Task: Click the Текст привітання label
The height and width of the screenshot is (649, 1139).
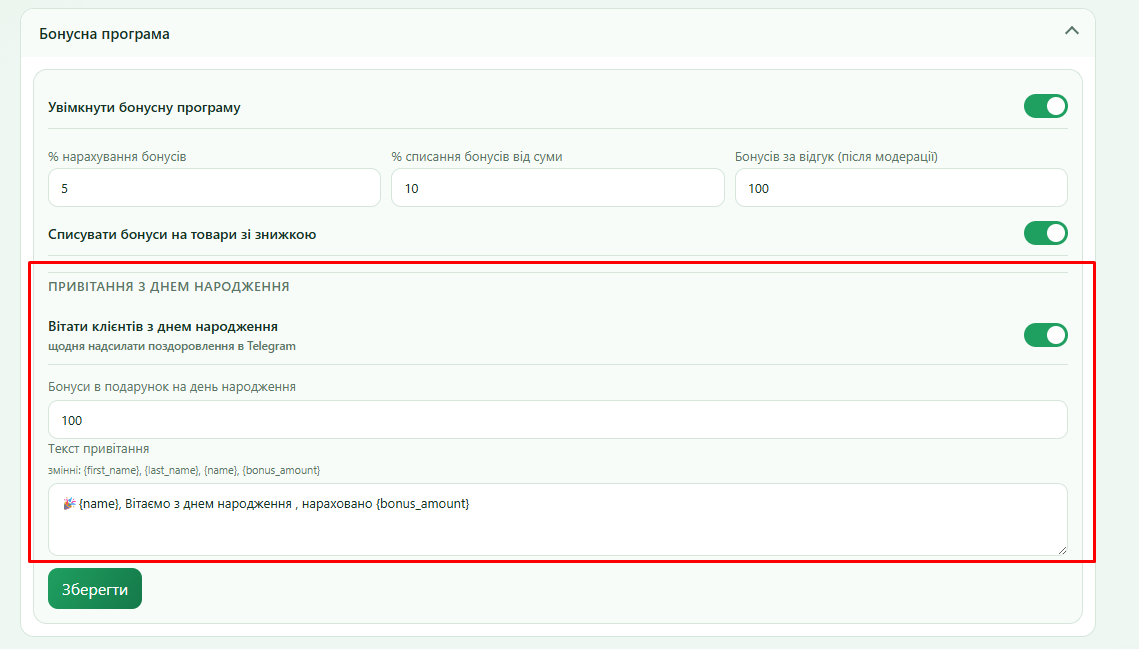Action: coord(99,448)
